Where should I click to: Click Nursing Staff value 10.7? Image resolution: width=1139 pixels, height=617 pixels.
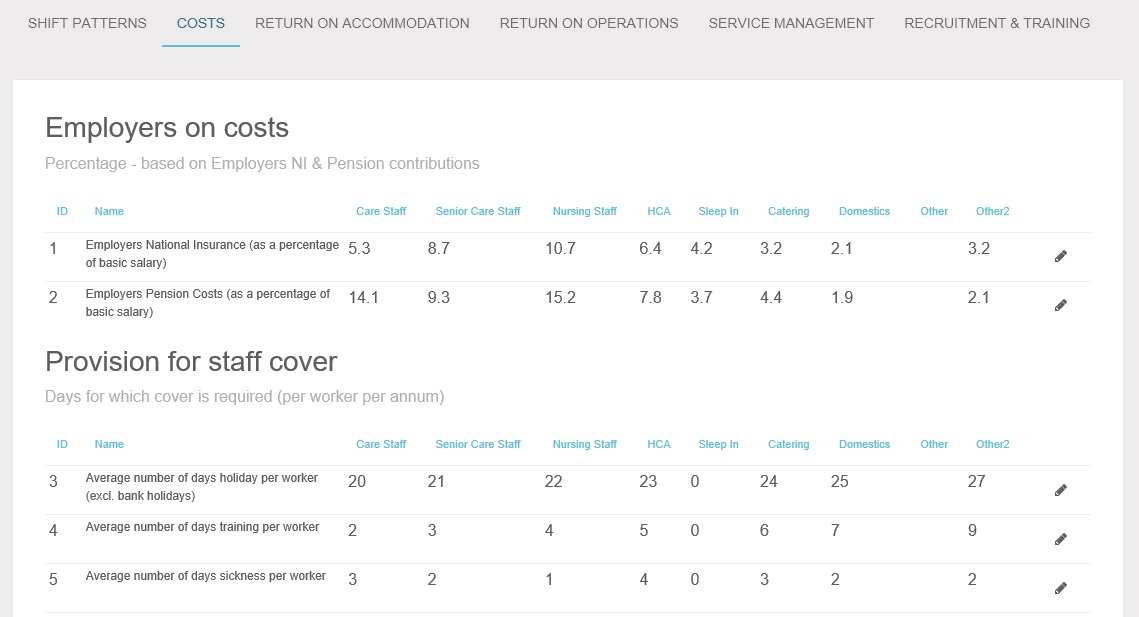tap(560, 249)
